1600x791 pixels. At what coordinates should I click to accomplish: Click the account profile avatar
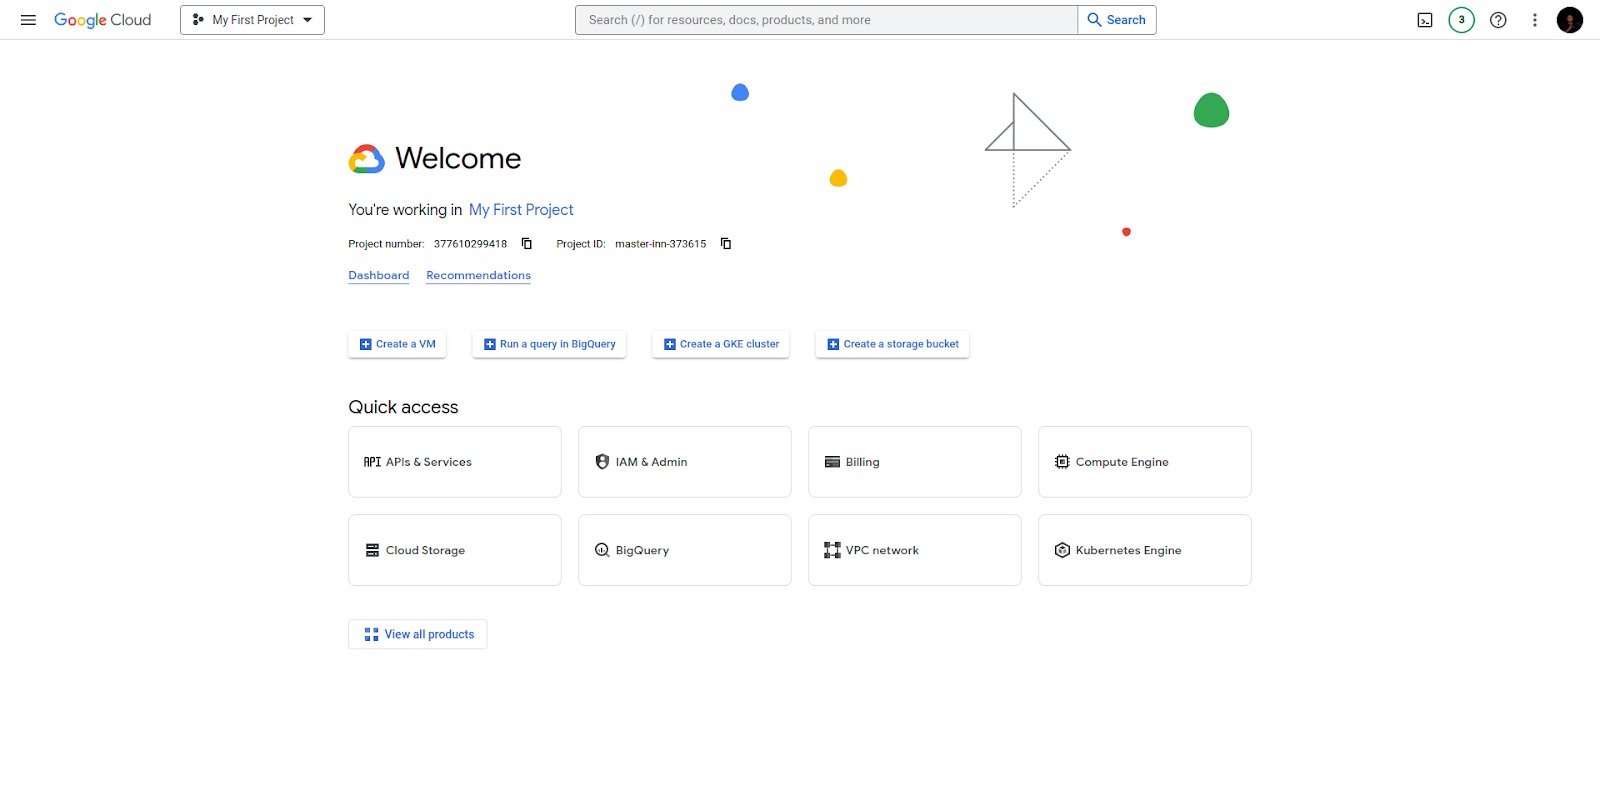click(x=1570, y=20)
